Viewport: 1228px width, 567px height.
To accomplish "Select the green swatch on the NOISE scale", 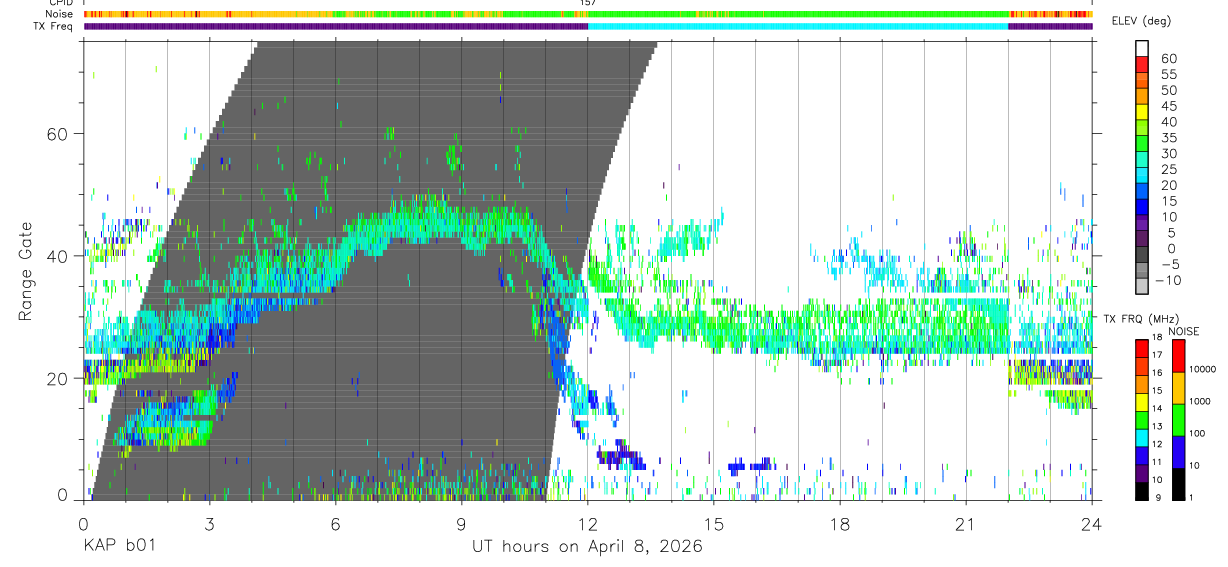I will 1179,419.
